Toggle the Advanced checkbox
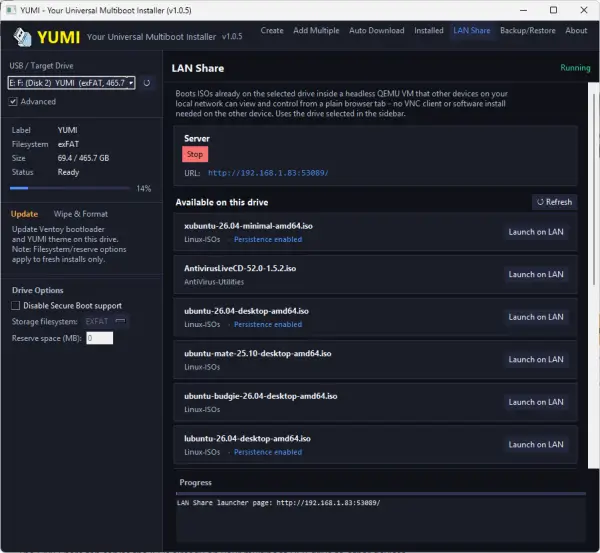600x553 pixels. coord(13,101)
